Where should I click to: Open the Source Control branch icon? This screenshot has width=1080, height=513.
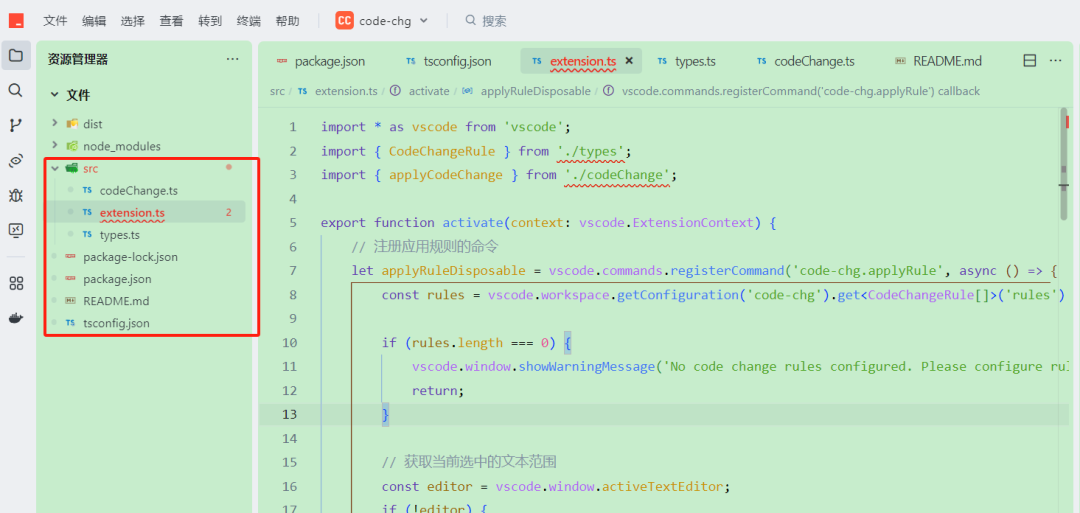16,125
